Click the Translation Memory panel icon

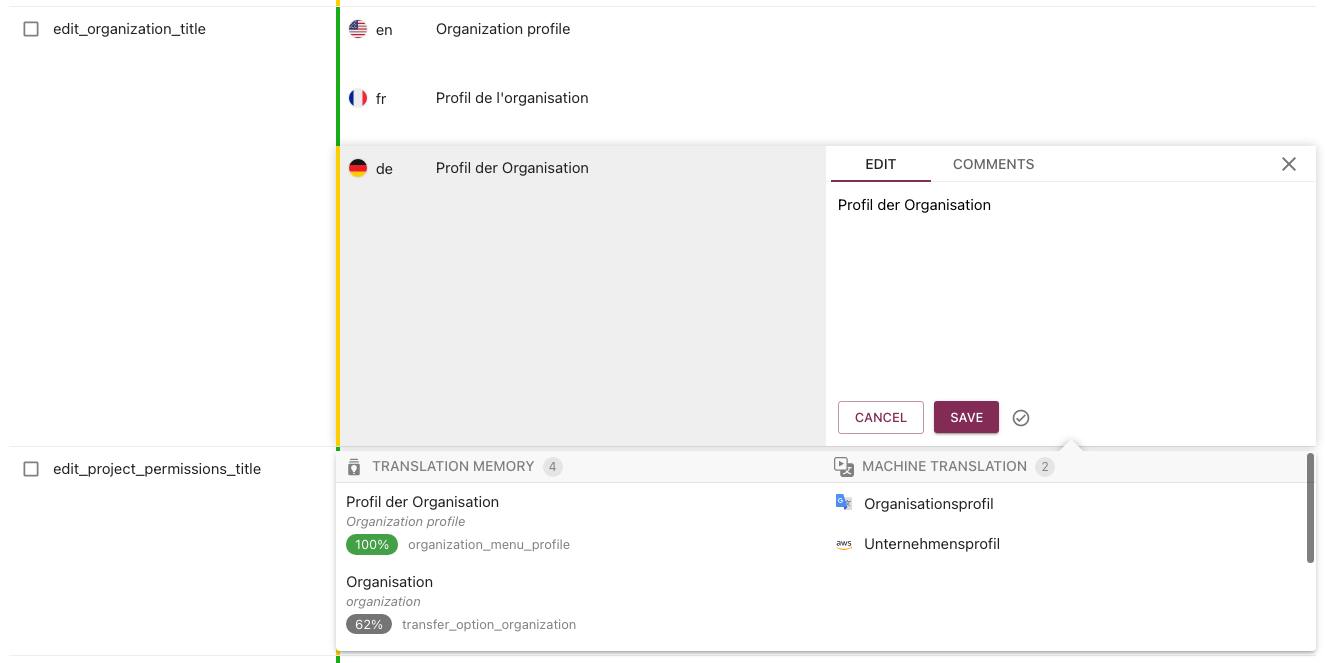pos(352,466)
